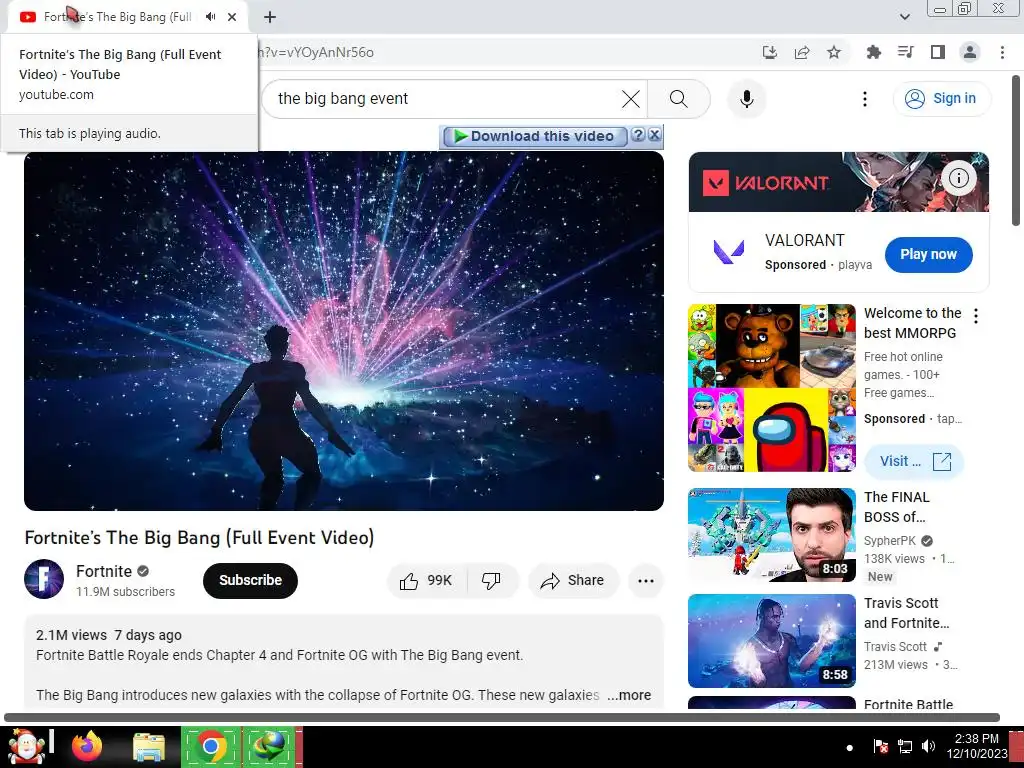
Task: Open the MMORPG games ad thumbnail
Action: coord(771,387)
